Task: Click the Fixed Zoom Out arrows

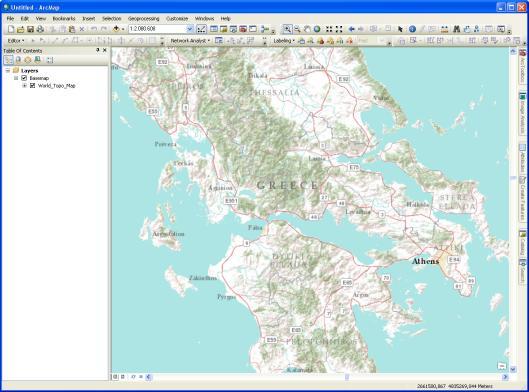Action: click(339, 29)
